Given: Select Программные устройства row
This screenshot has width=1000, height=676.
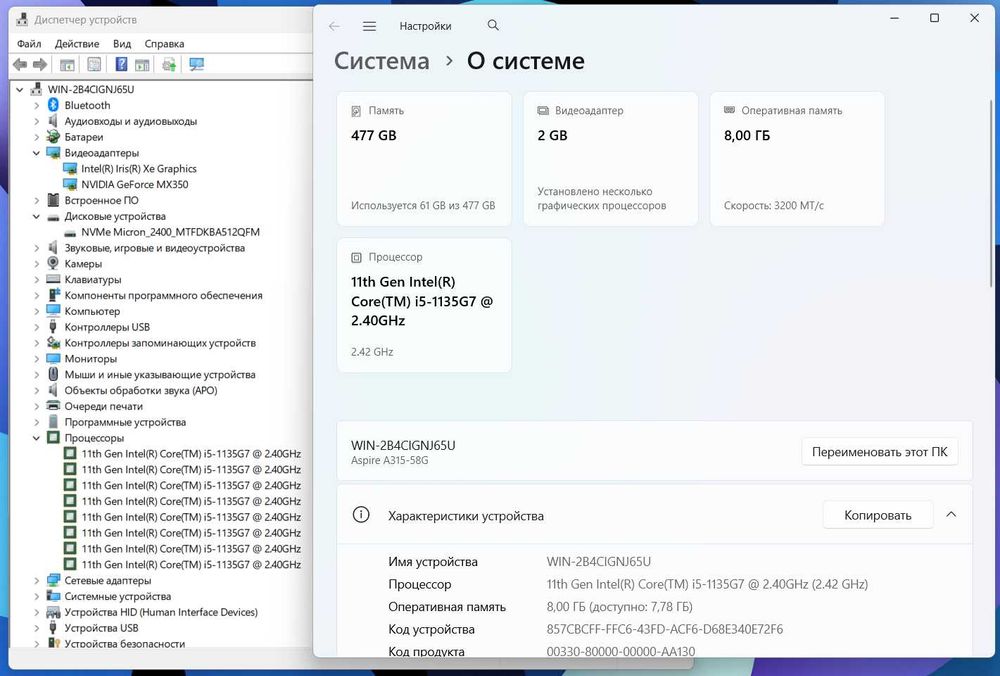Looking at the screenshot, I should (125, 422).
